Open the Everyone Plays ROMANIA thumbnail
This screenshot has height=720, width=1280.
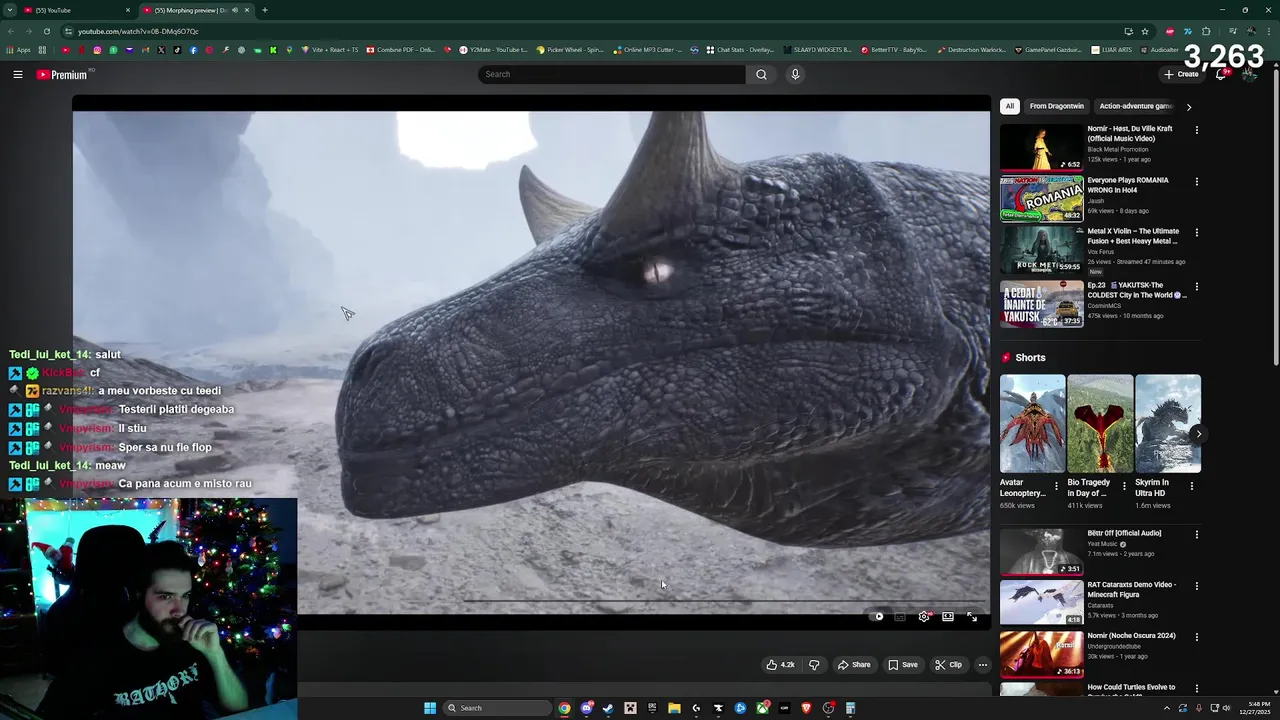(x=1042, y=198)
